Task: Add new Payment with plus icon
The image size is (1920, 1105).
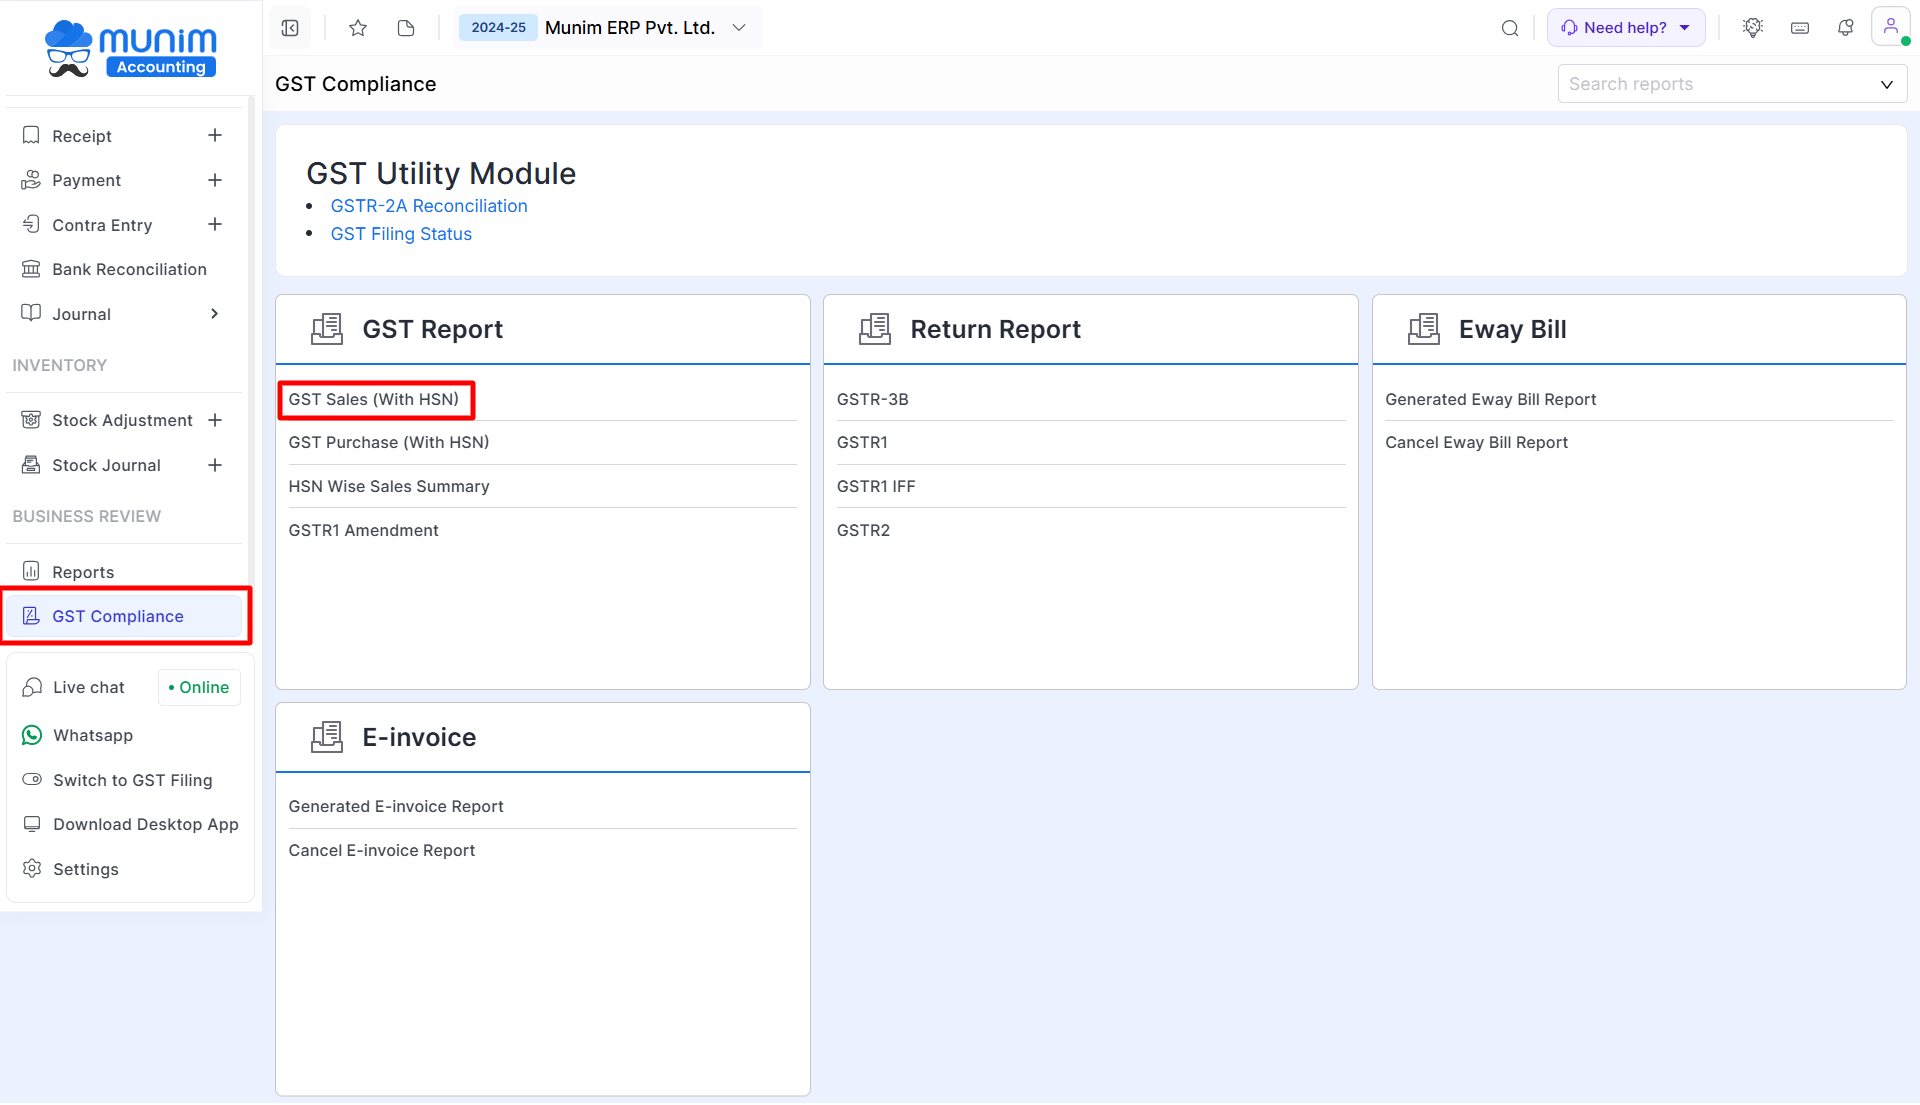Action: pyautogui.click(x=215, y=180)
